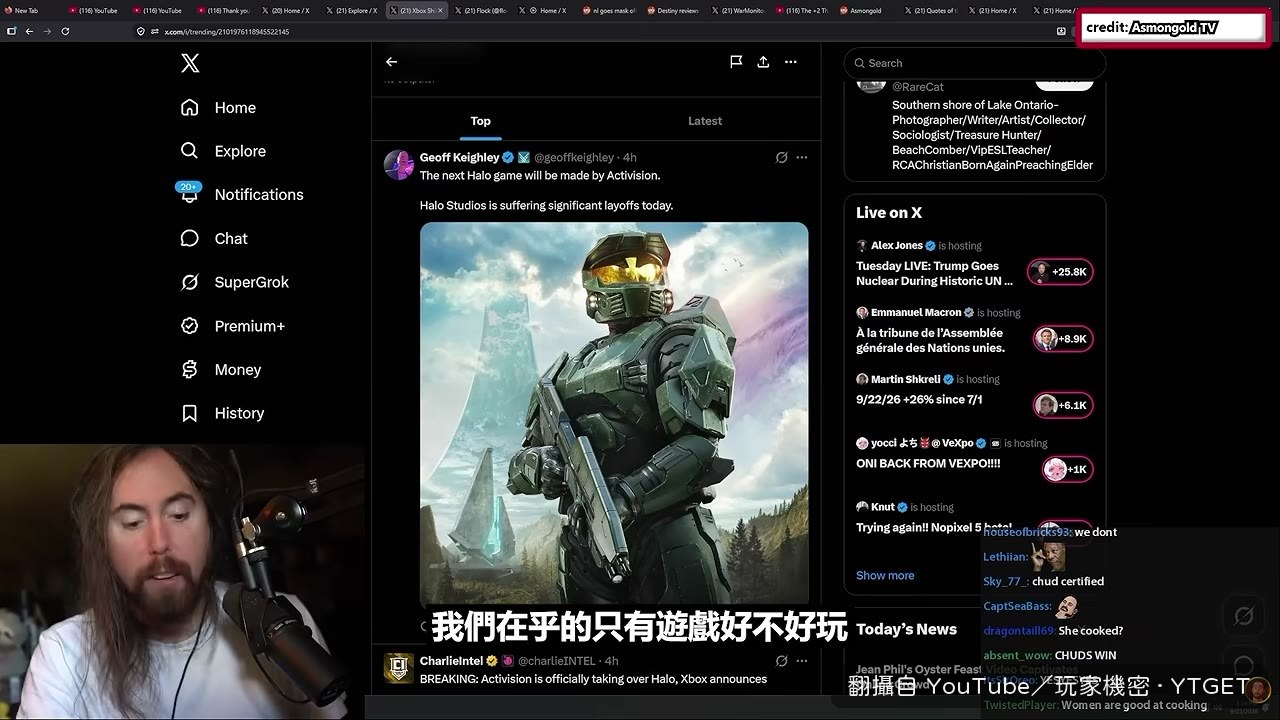
Task: Switch to the Destiny review browser tab
Action: (673, 10)
